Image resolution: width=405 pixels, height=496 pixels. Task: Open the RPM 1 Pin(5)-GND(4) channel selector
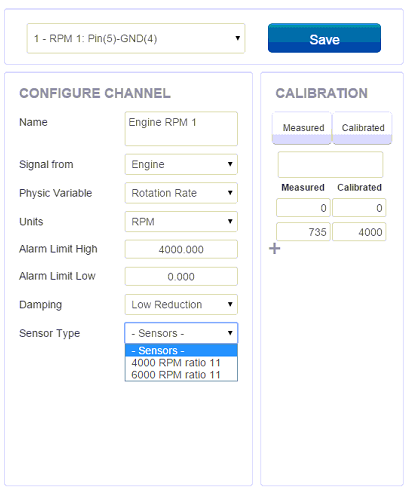[136, 38]
